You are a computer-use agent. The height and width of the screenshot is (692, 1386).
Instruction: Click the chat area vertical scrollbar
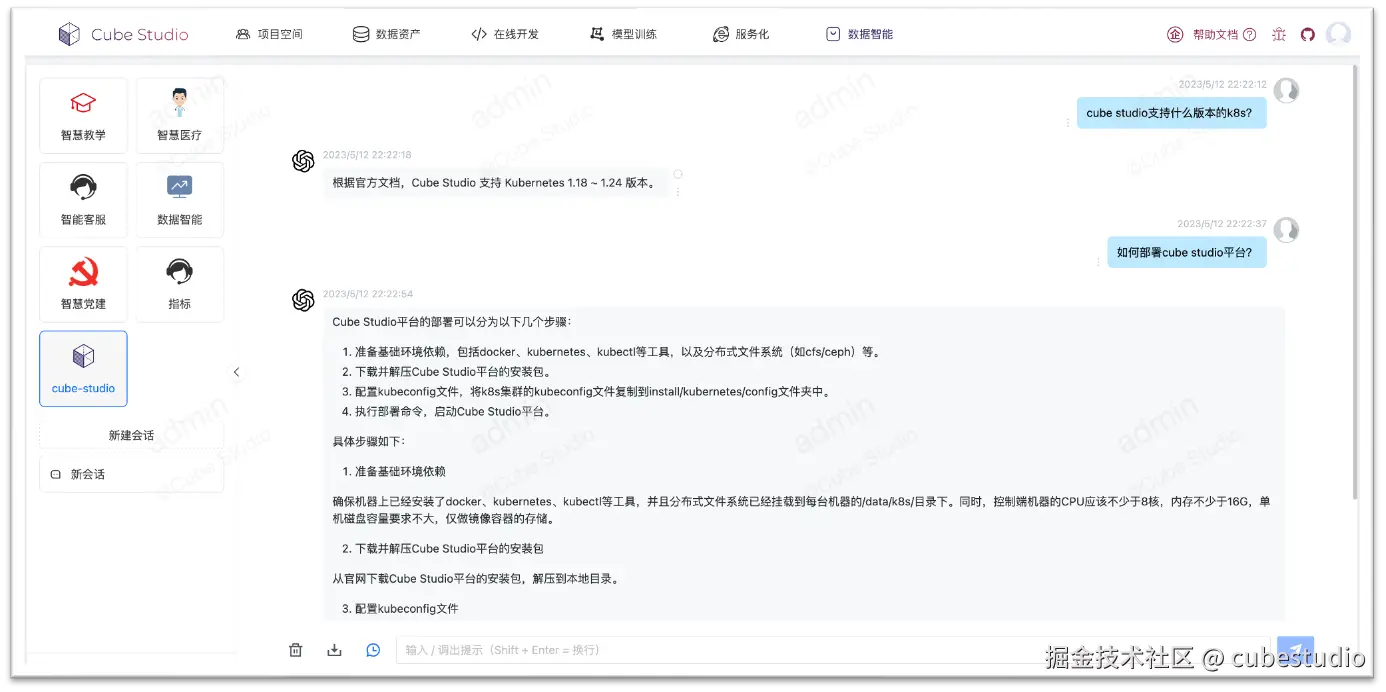[x=1356, y=281]
